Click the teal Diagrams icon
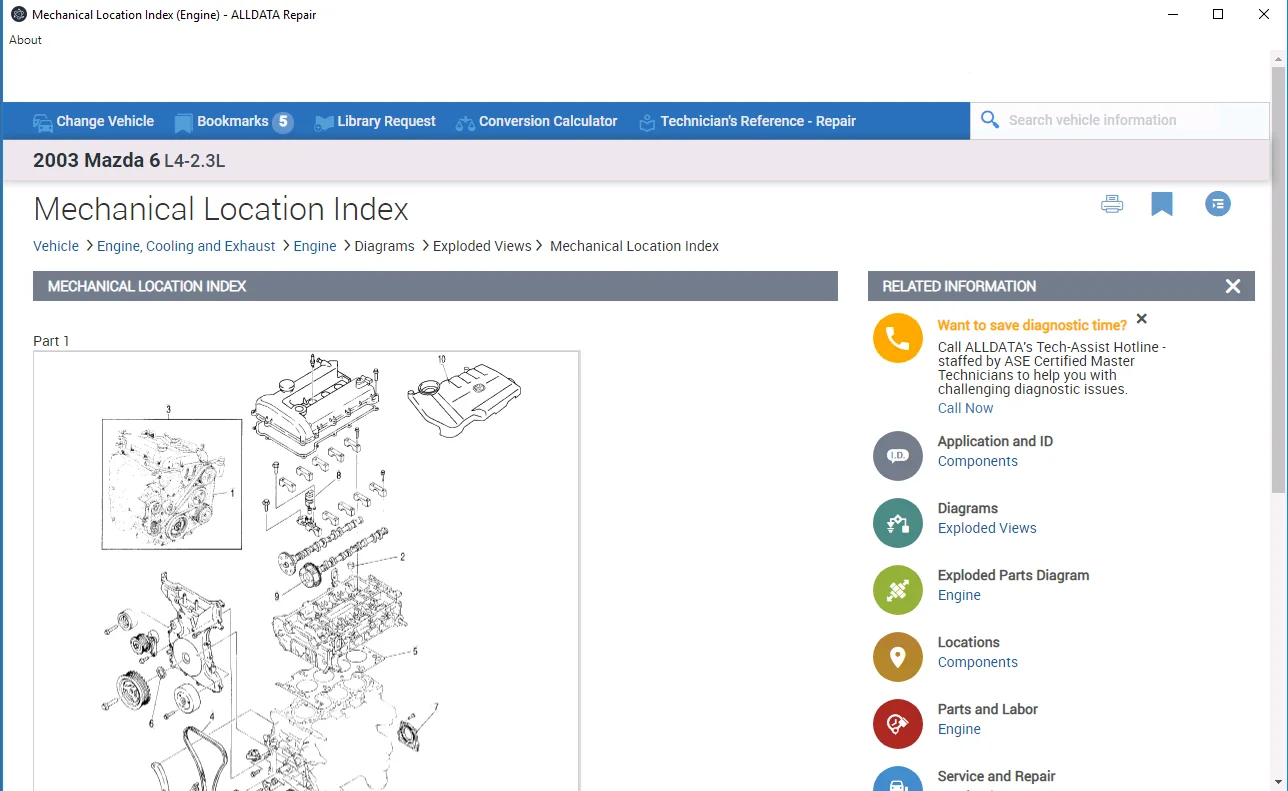Image resolution: width=1288 pixels, height=791 pixels. pos(898,523)
